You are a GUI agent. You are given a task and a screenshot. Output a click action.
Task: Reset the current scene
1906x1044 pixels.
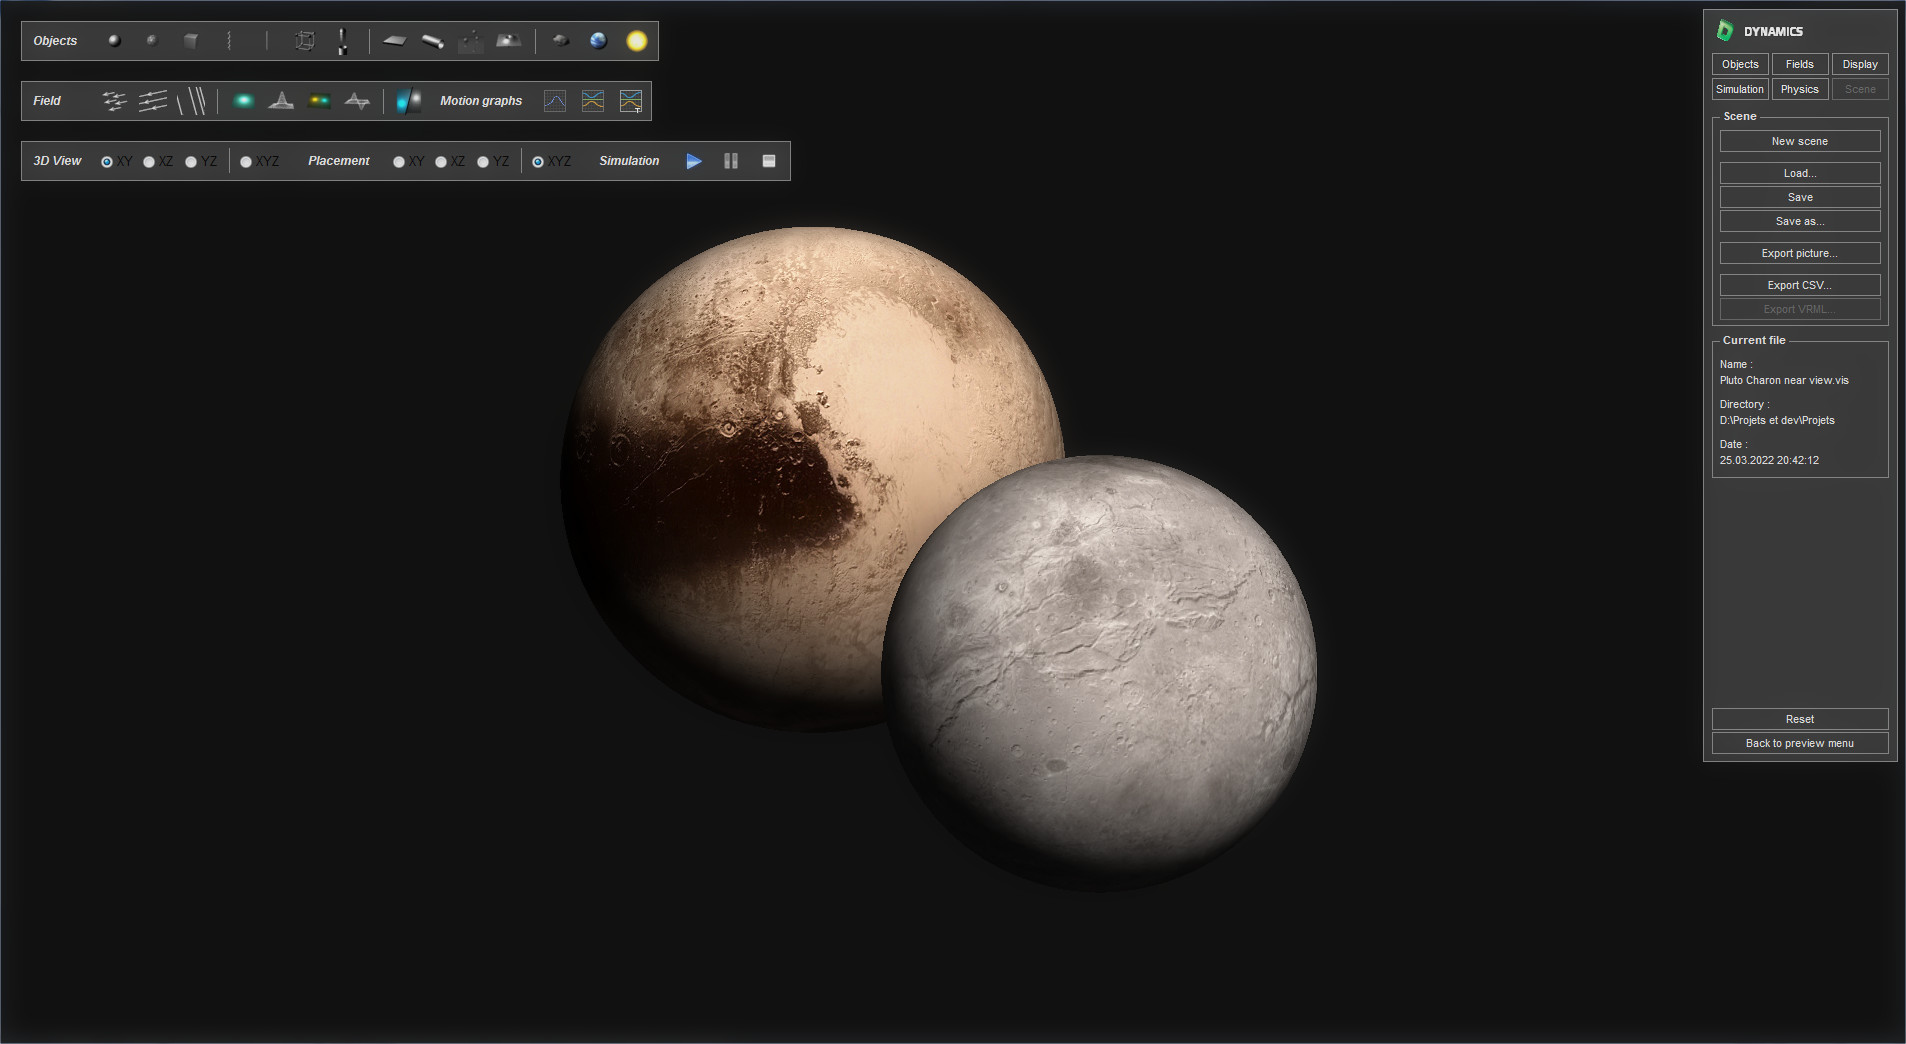pos(1799,719)
